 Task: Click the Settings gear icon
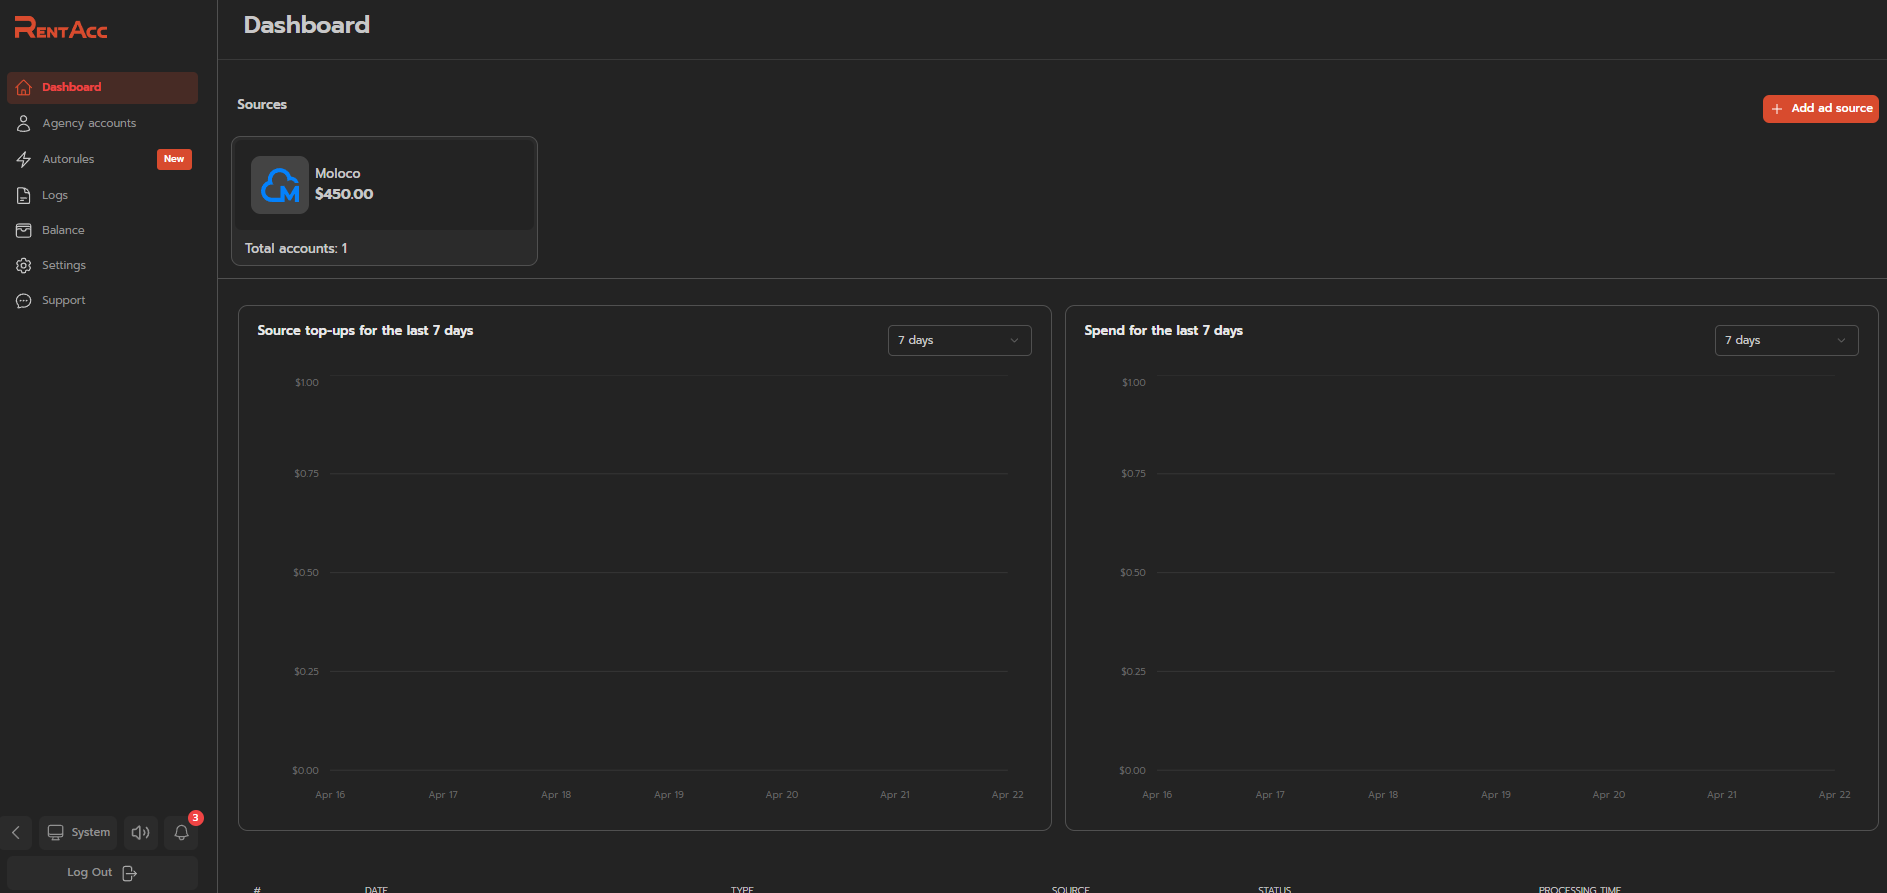coord(24,266)
